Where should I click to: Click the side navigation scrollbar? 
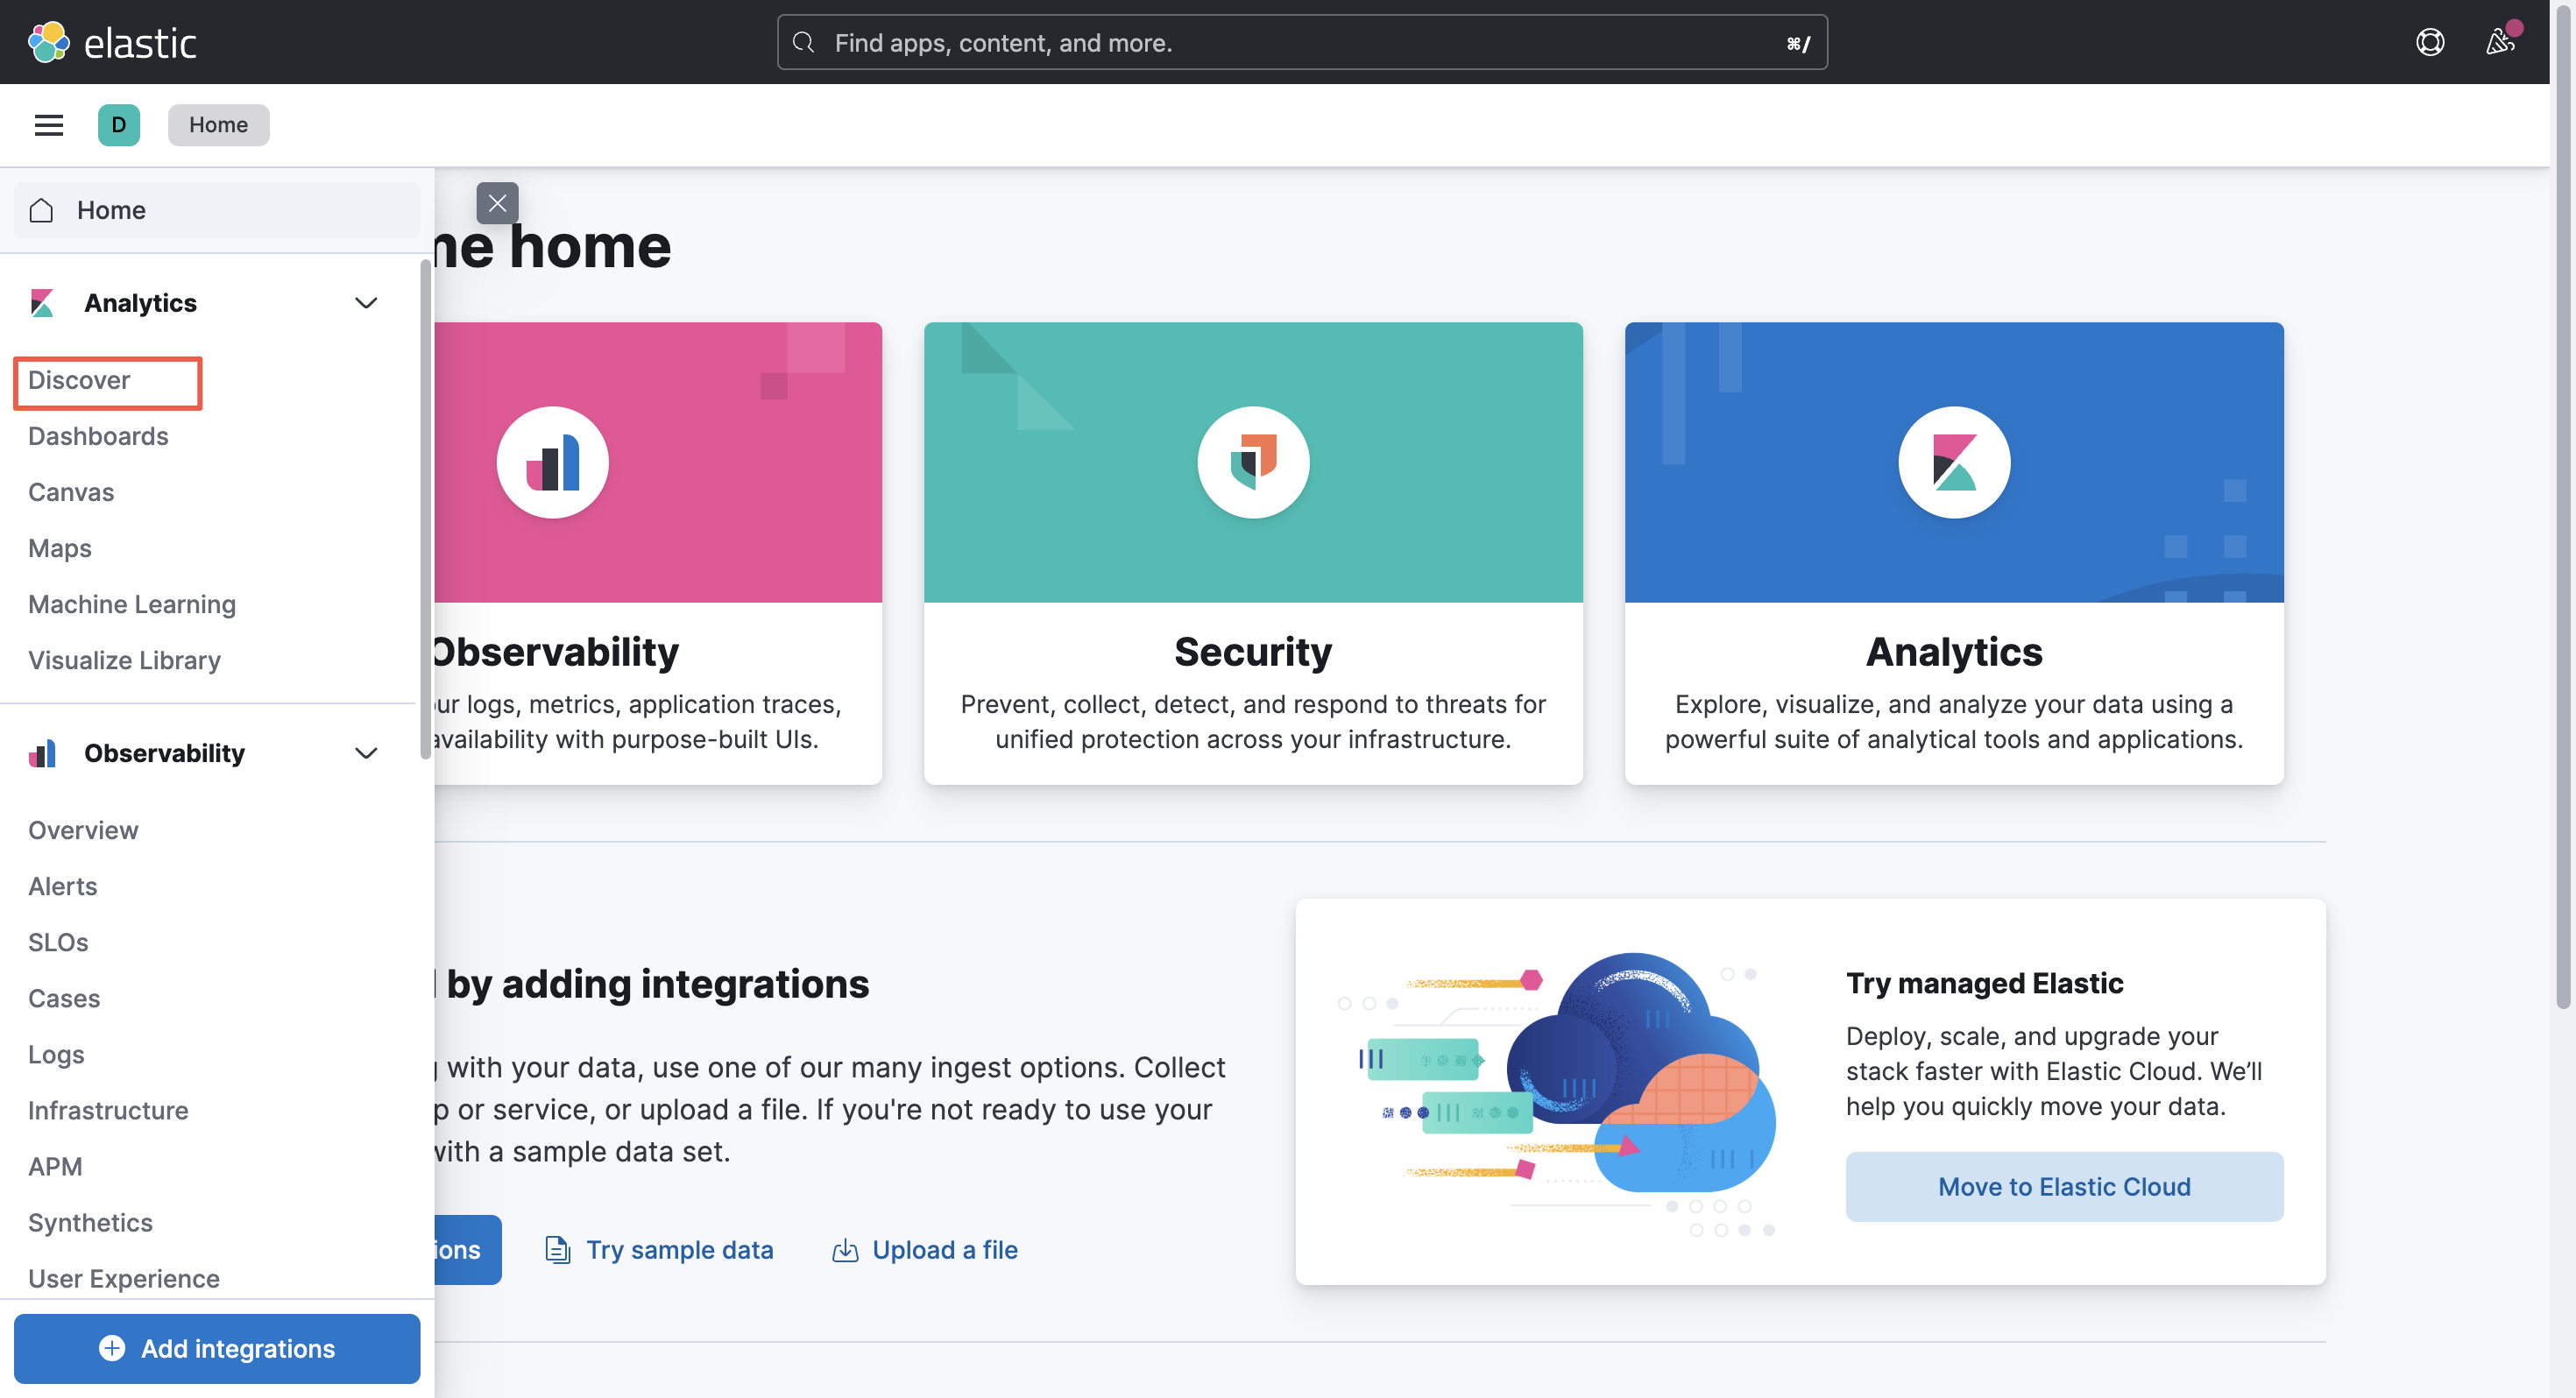(x=425, y=510)
